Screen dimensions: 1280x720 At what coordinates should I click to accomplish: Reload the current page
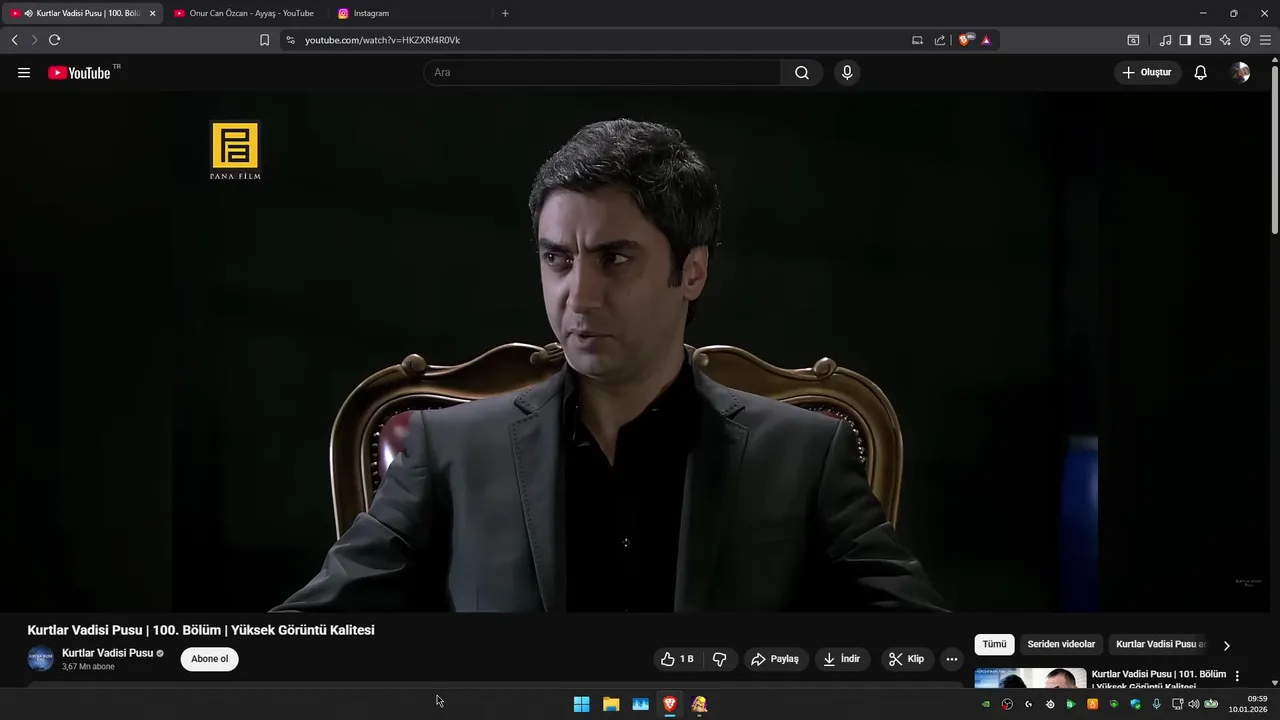(x=54, y=40)
